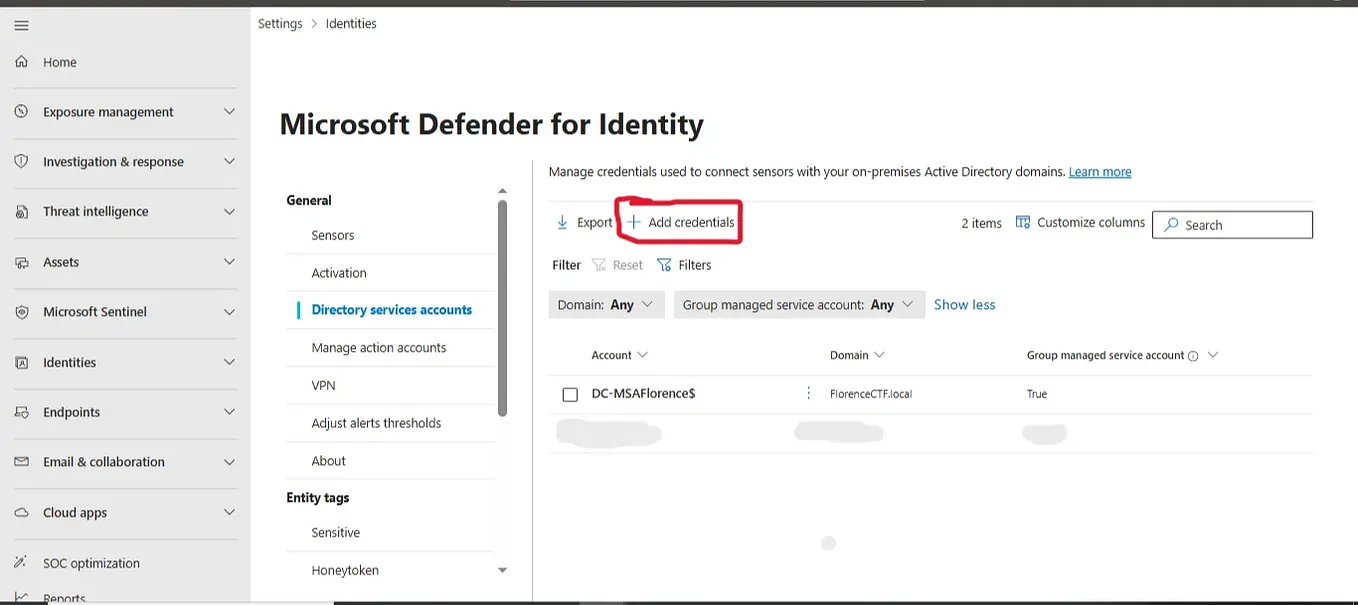Screen dimensions: 1358x605
Task: Click the Identities icon in sidebar
Action: tap(22, 362)
